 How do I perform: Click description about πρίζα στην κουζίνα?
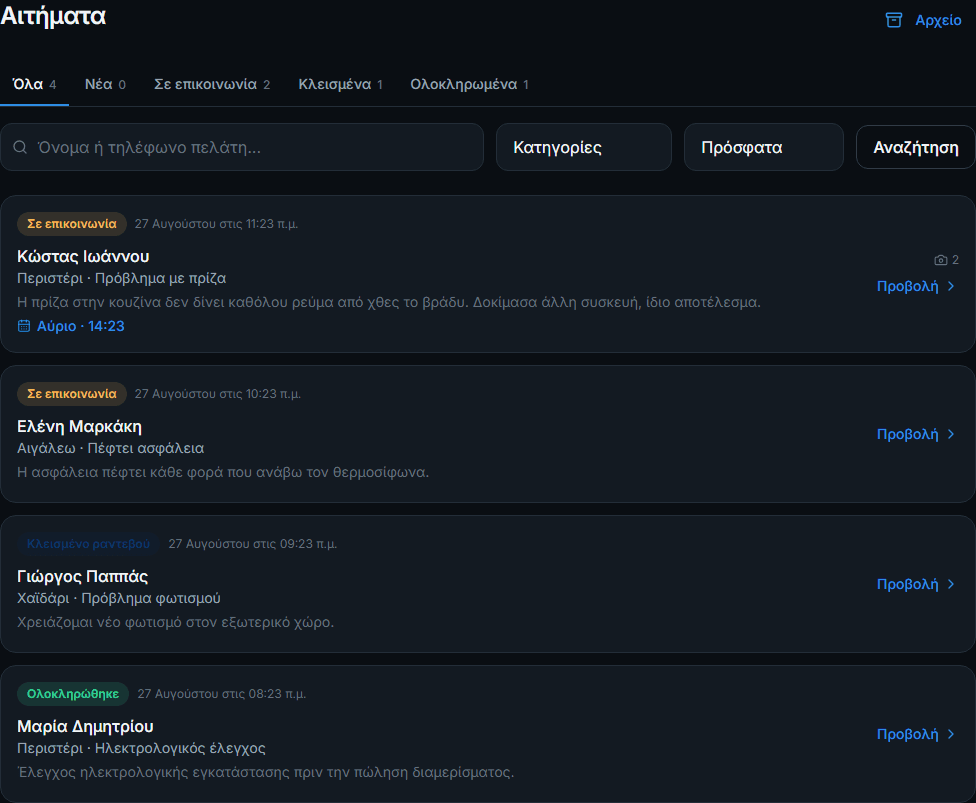click(x=389, y=302)
